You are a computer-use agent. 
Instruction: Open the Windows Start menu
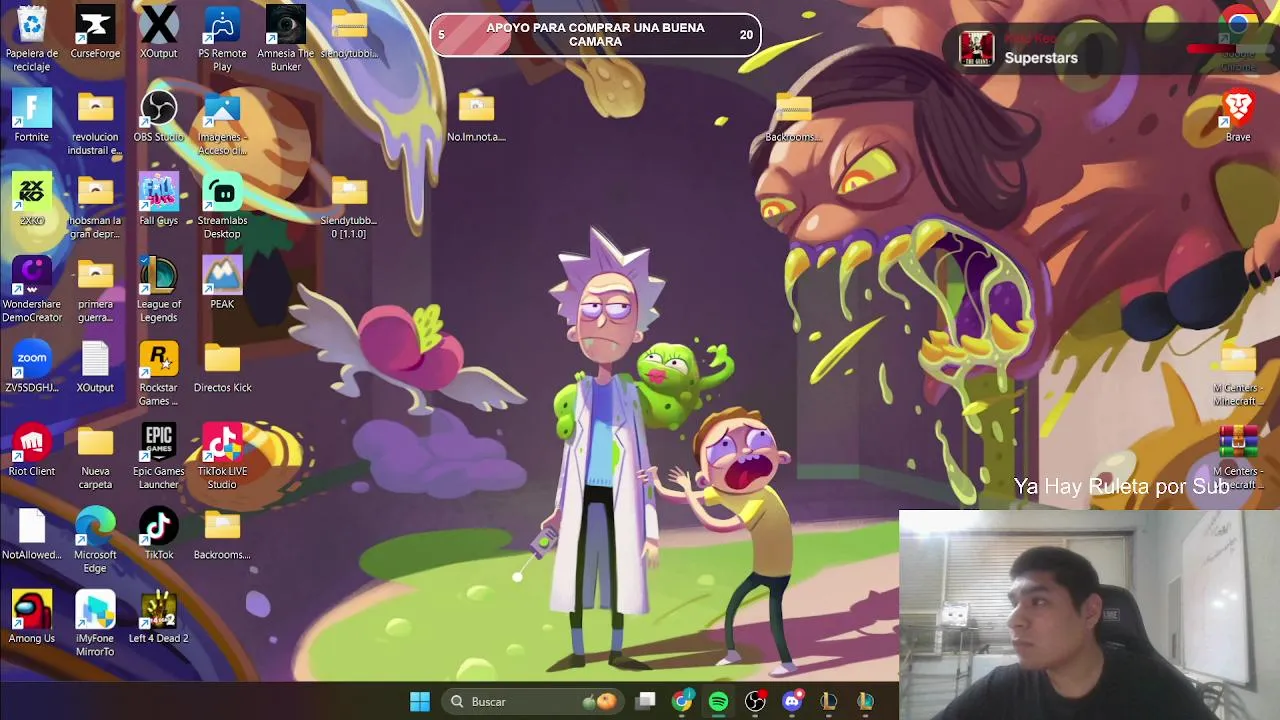click(x=420, y=702)
